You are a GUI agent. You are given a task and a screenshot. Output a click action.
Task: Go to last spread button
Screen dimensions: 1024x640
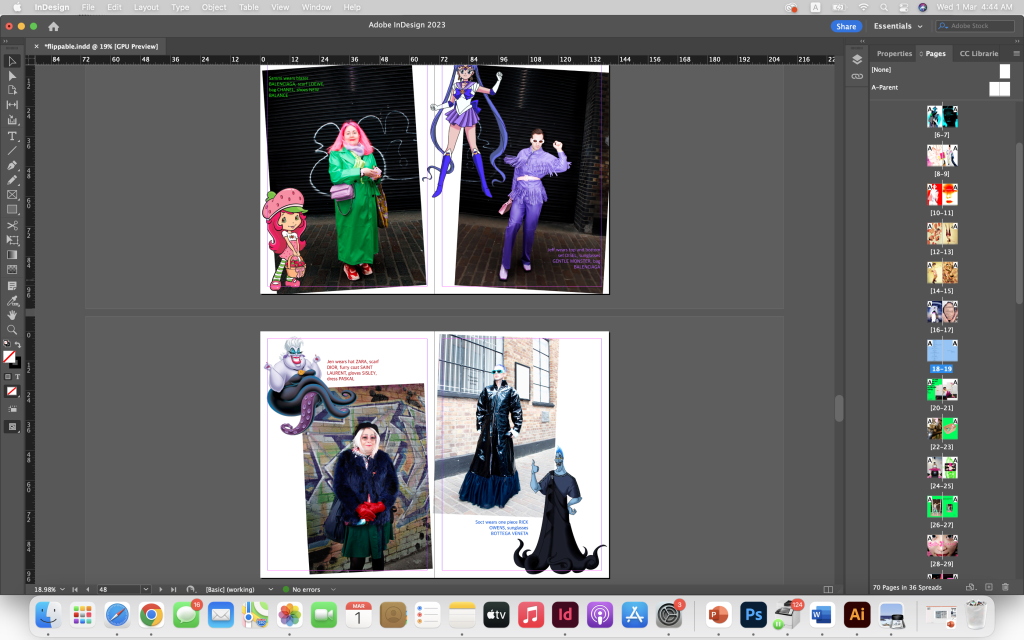(x=173, y=589)
